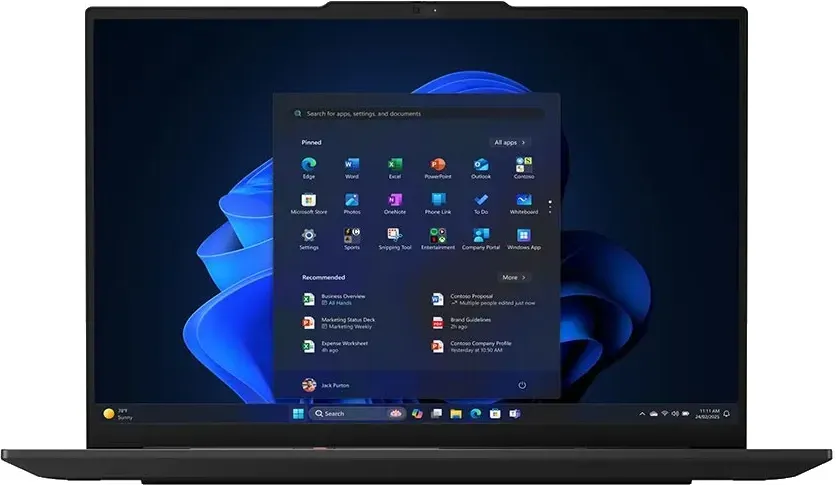This screenshot has height=485, width=840.
Task: Open the To Do app
Action: tap(481, 204)
